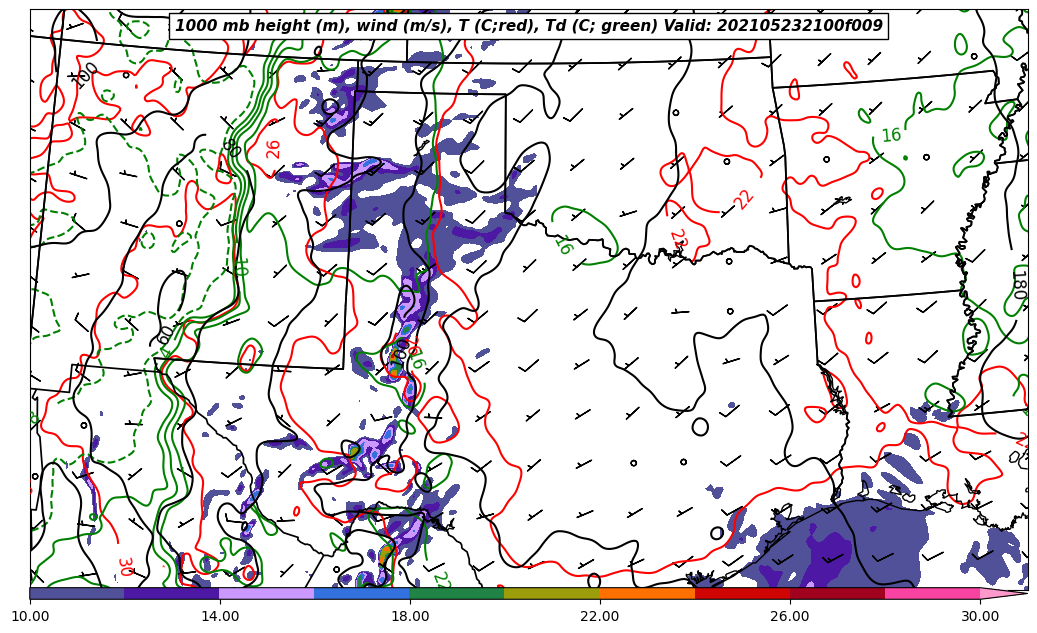Select the royal blue colorbar segment
Image resolution: width=1037 pixels, height=633 pixels.
coord(362,593)
